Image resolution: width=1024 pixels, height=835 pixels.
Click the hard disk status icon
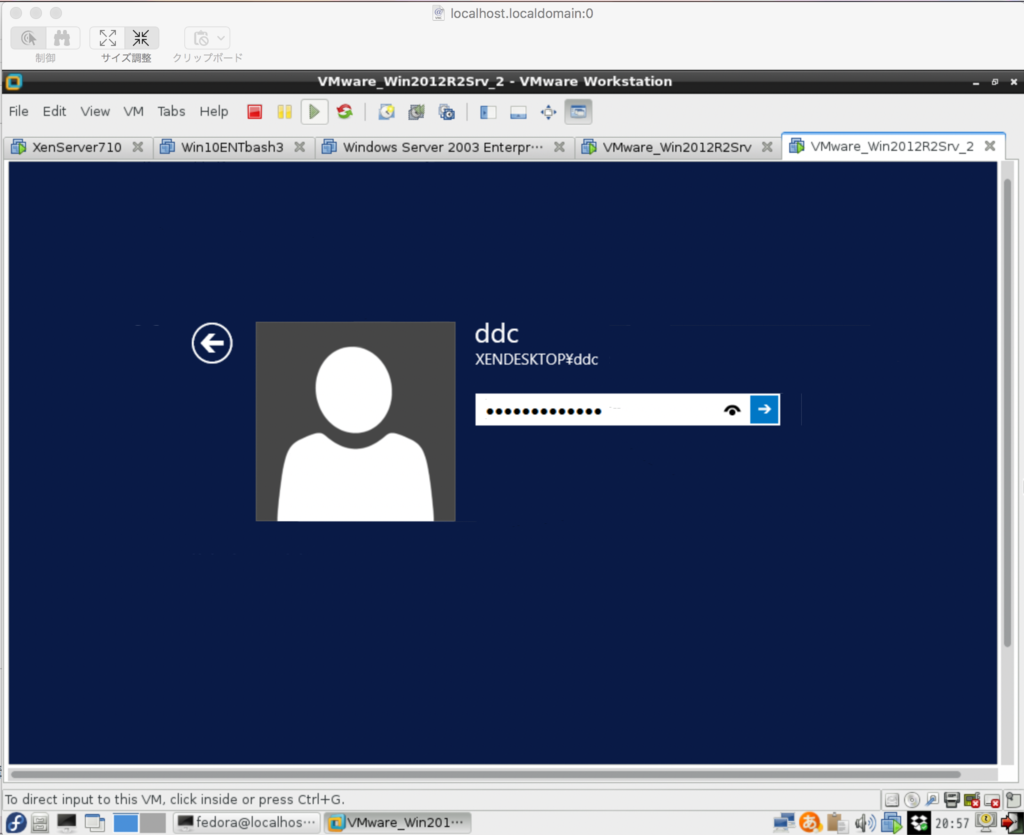pos(891,800)
